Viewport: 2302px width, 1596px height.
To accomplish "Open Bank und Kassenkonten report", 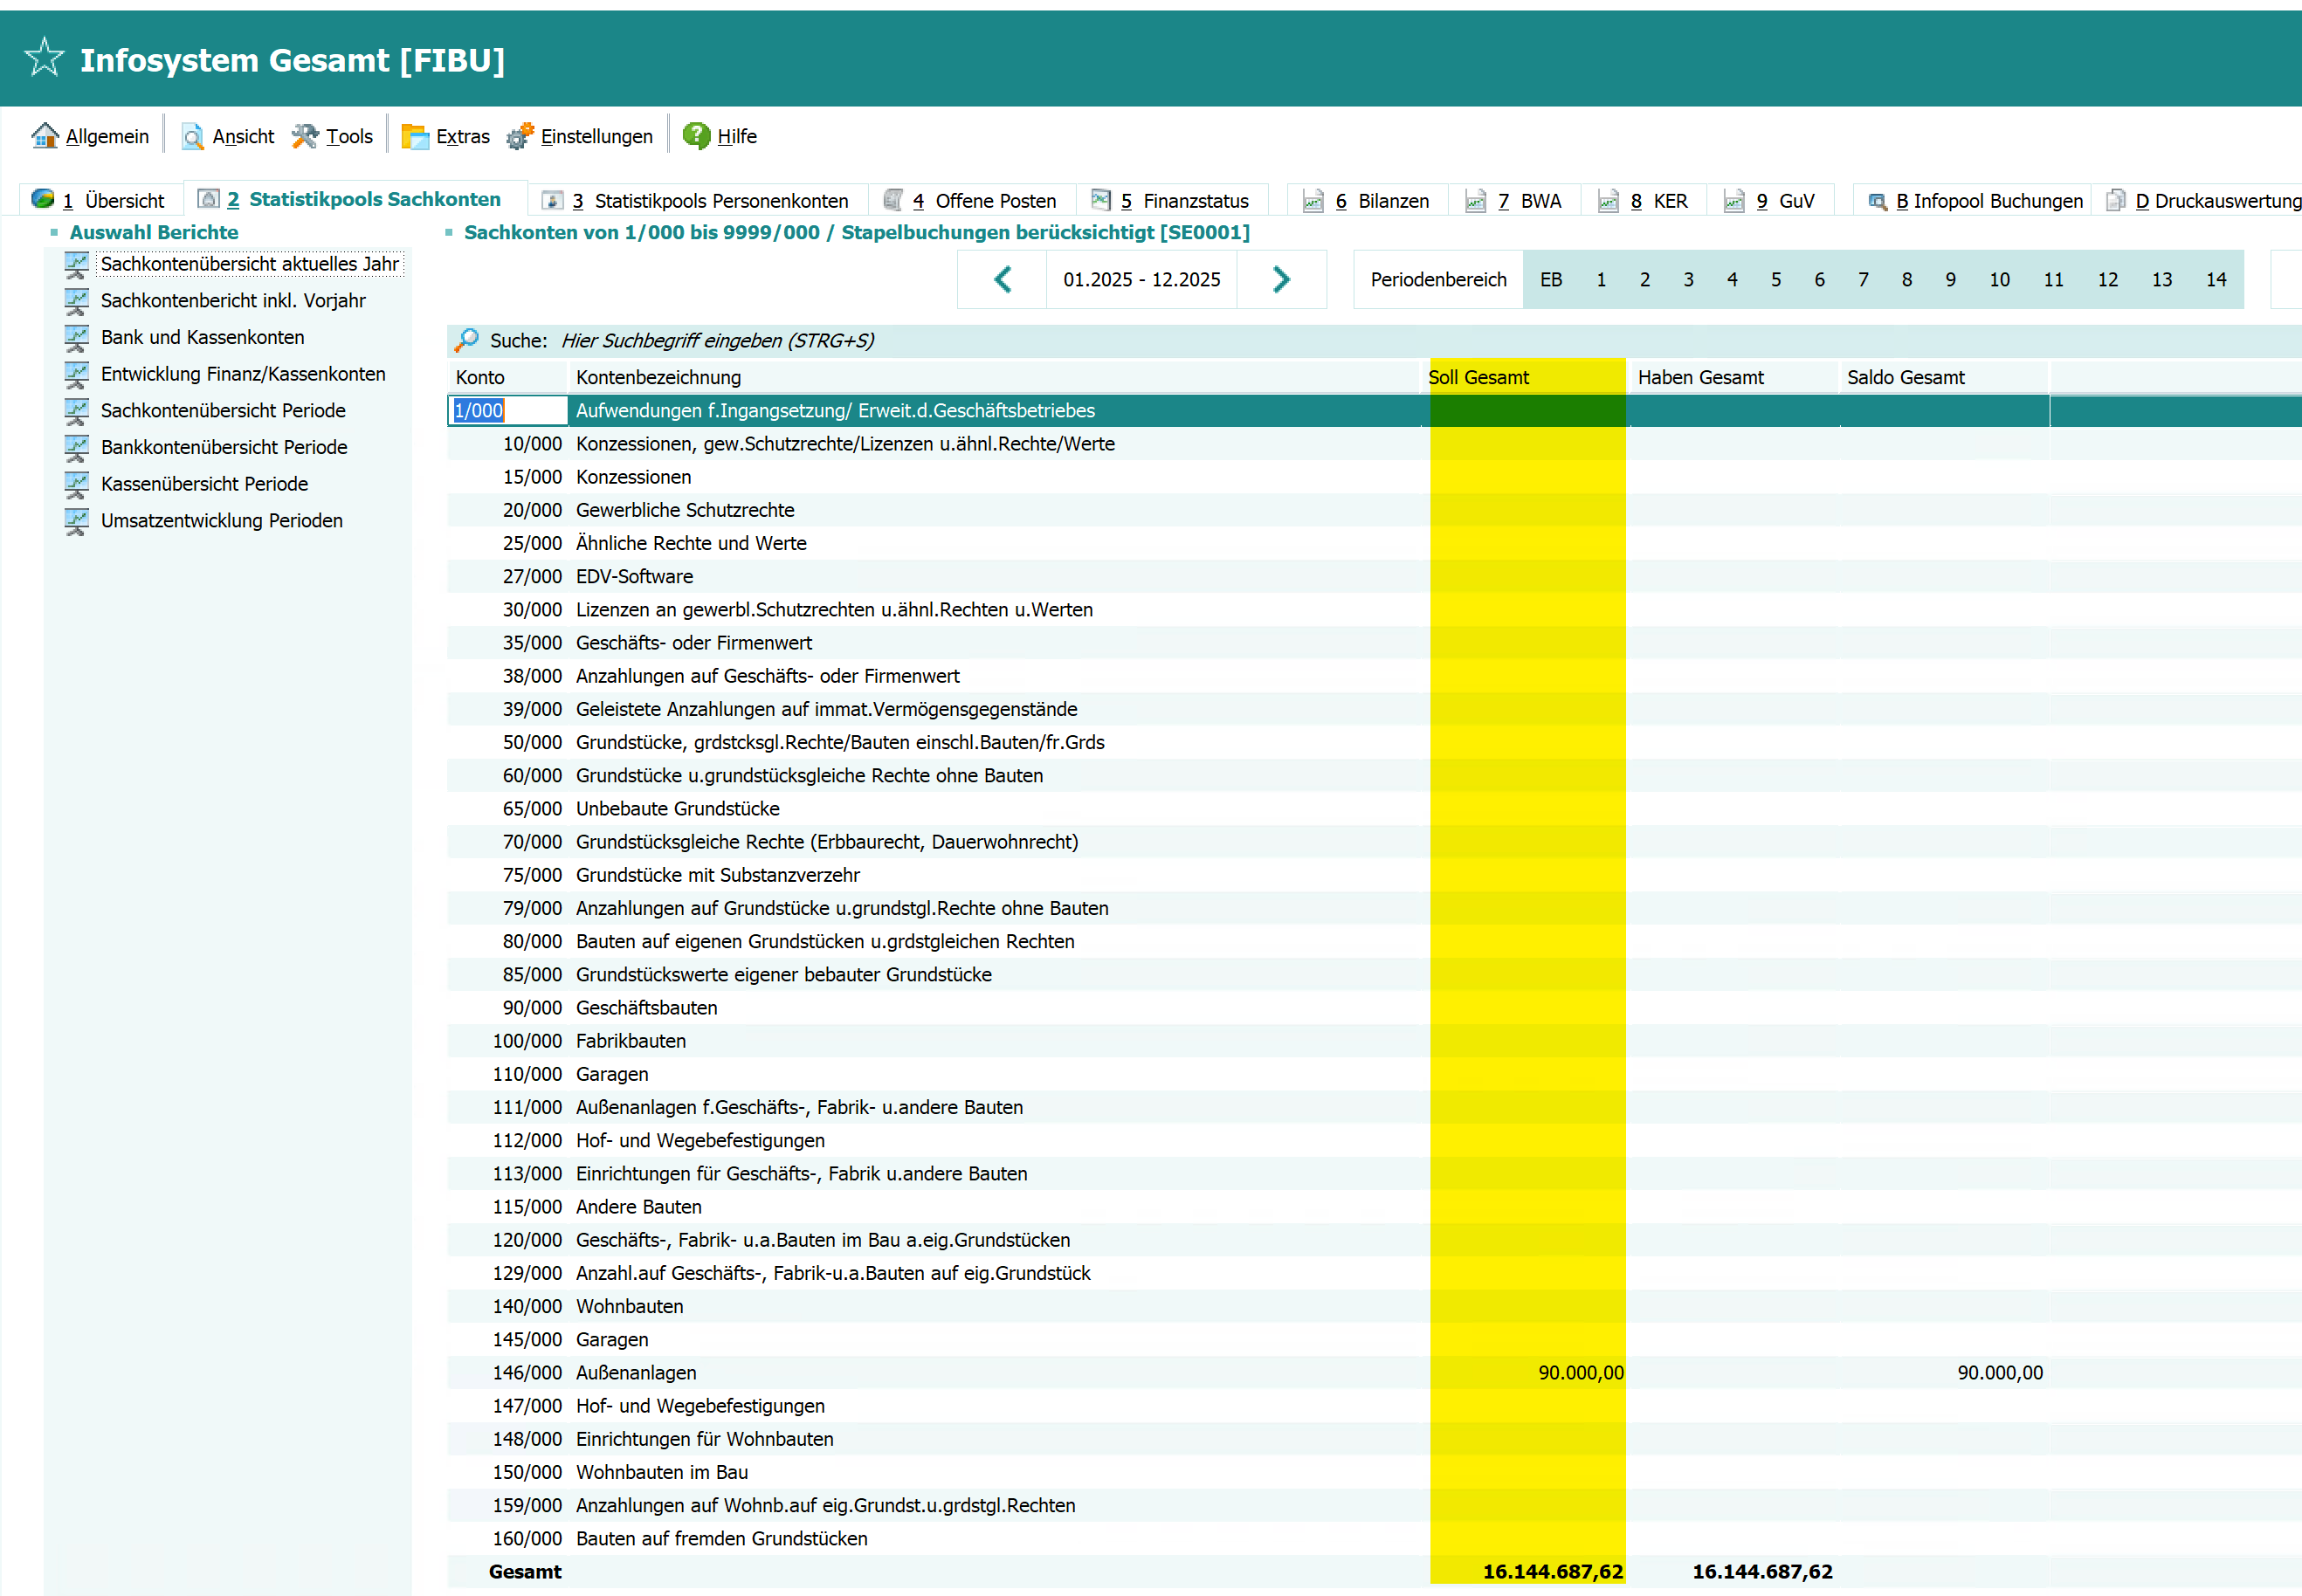I will coord(202,337).
